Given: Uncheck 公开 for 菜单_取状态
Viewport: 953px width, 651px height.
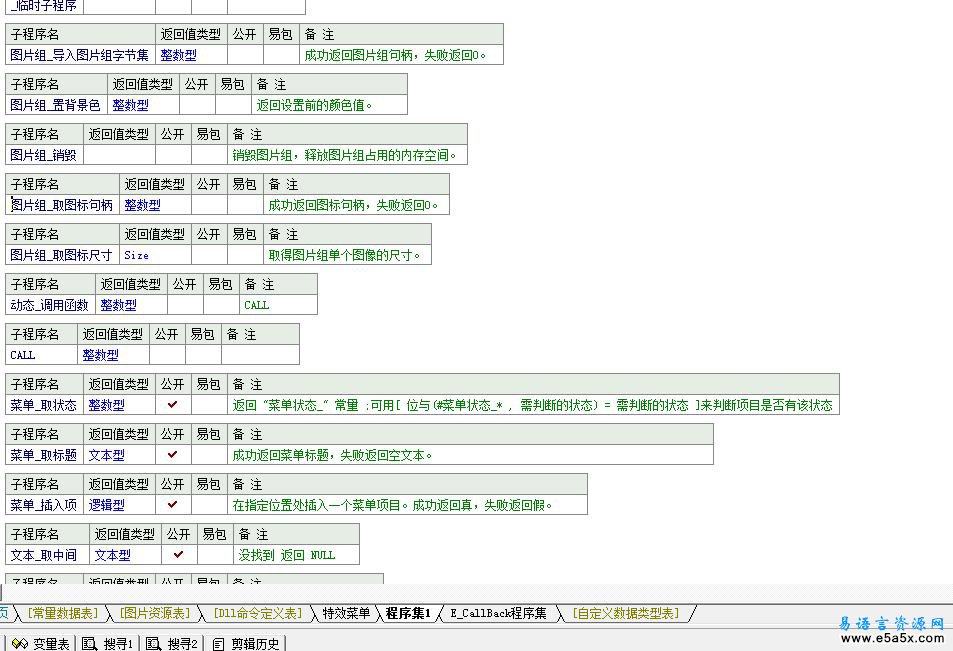Looking at the screenshot, I should click(173, 405).
